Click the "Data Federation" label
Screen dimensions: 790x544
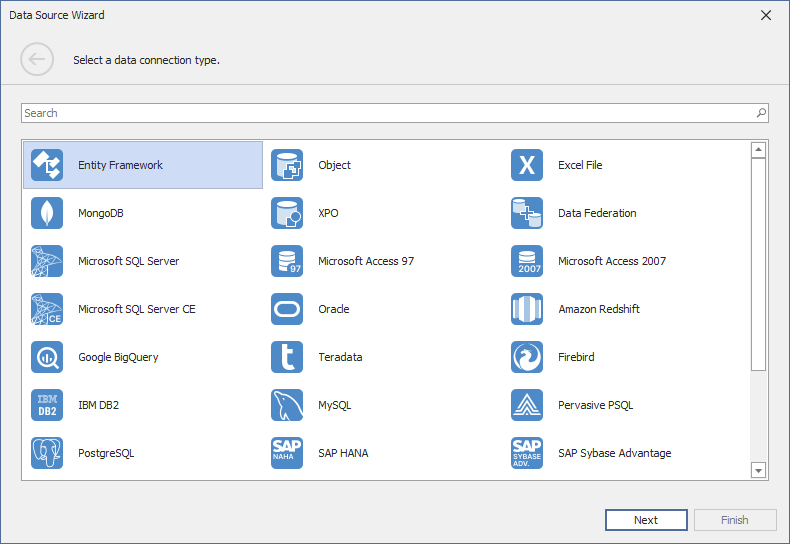coord(597,213)
